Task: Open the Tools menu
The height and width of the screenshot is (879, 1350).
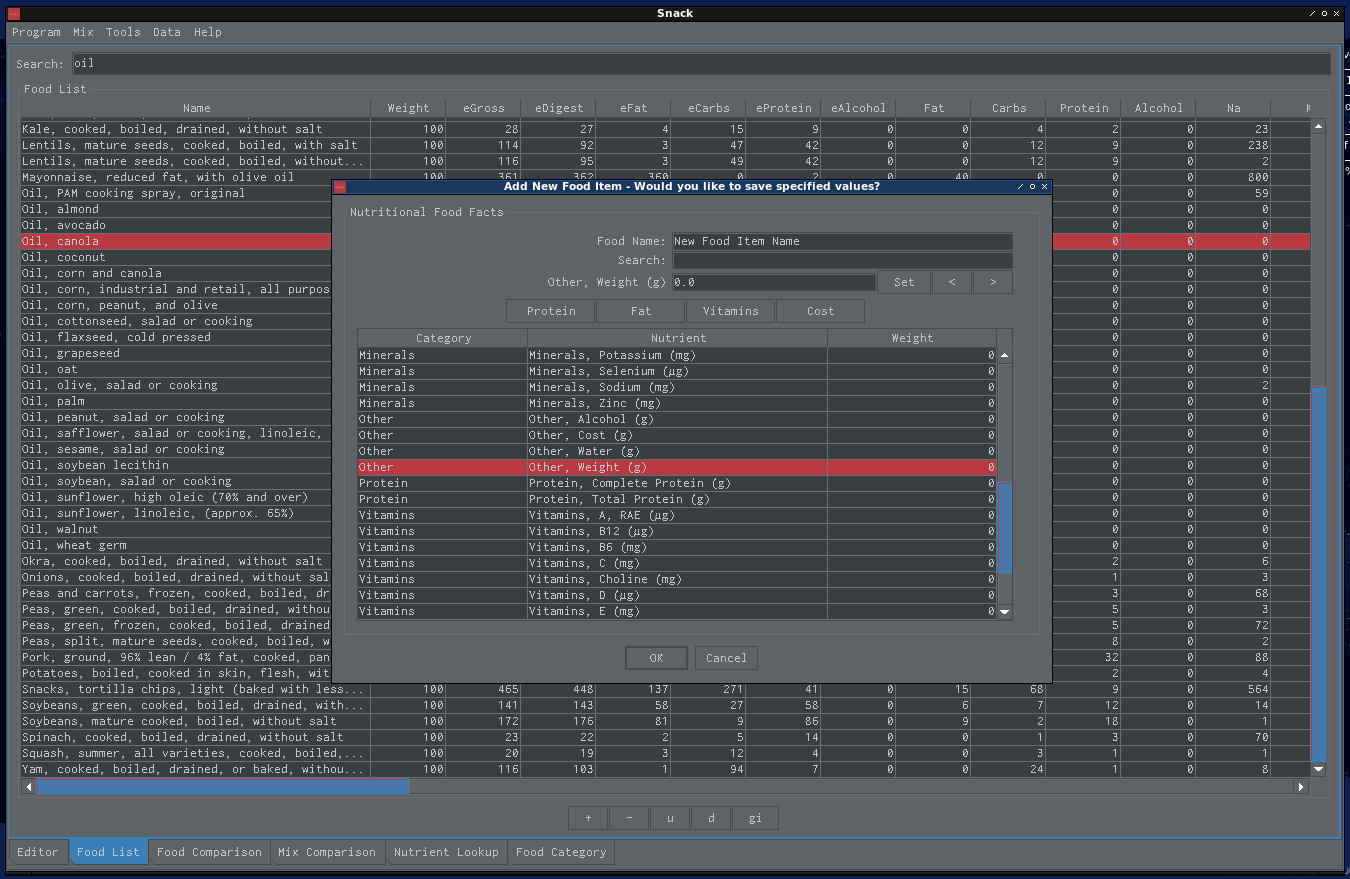Action: pos(123,32)
